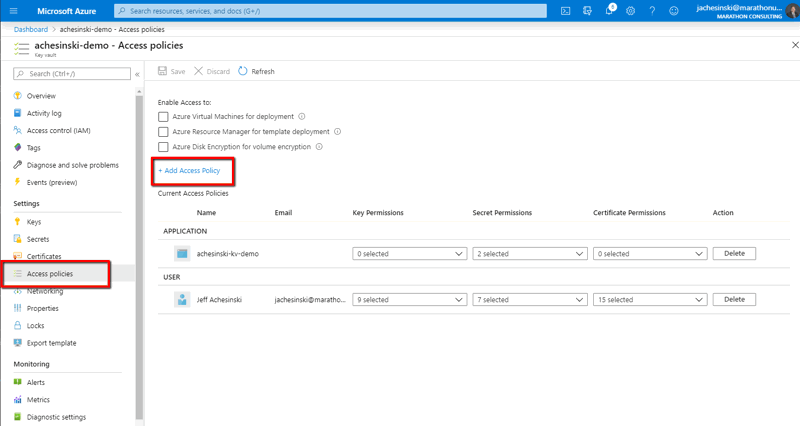800x426 pixels.
Task: Open the feedback smiley icon
Action: (x=674, y=11)
